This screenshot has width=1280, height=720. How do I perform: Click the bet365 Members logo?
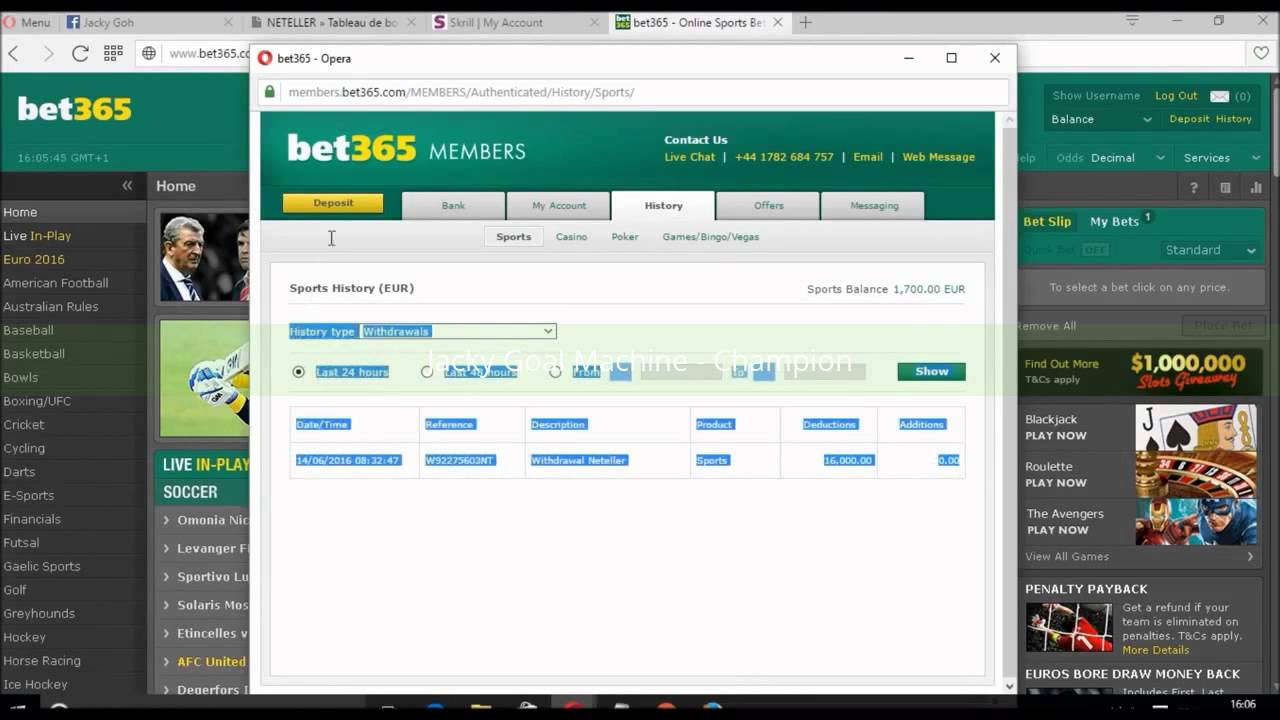pyautogui.click(x=406, y=149)
